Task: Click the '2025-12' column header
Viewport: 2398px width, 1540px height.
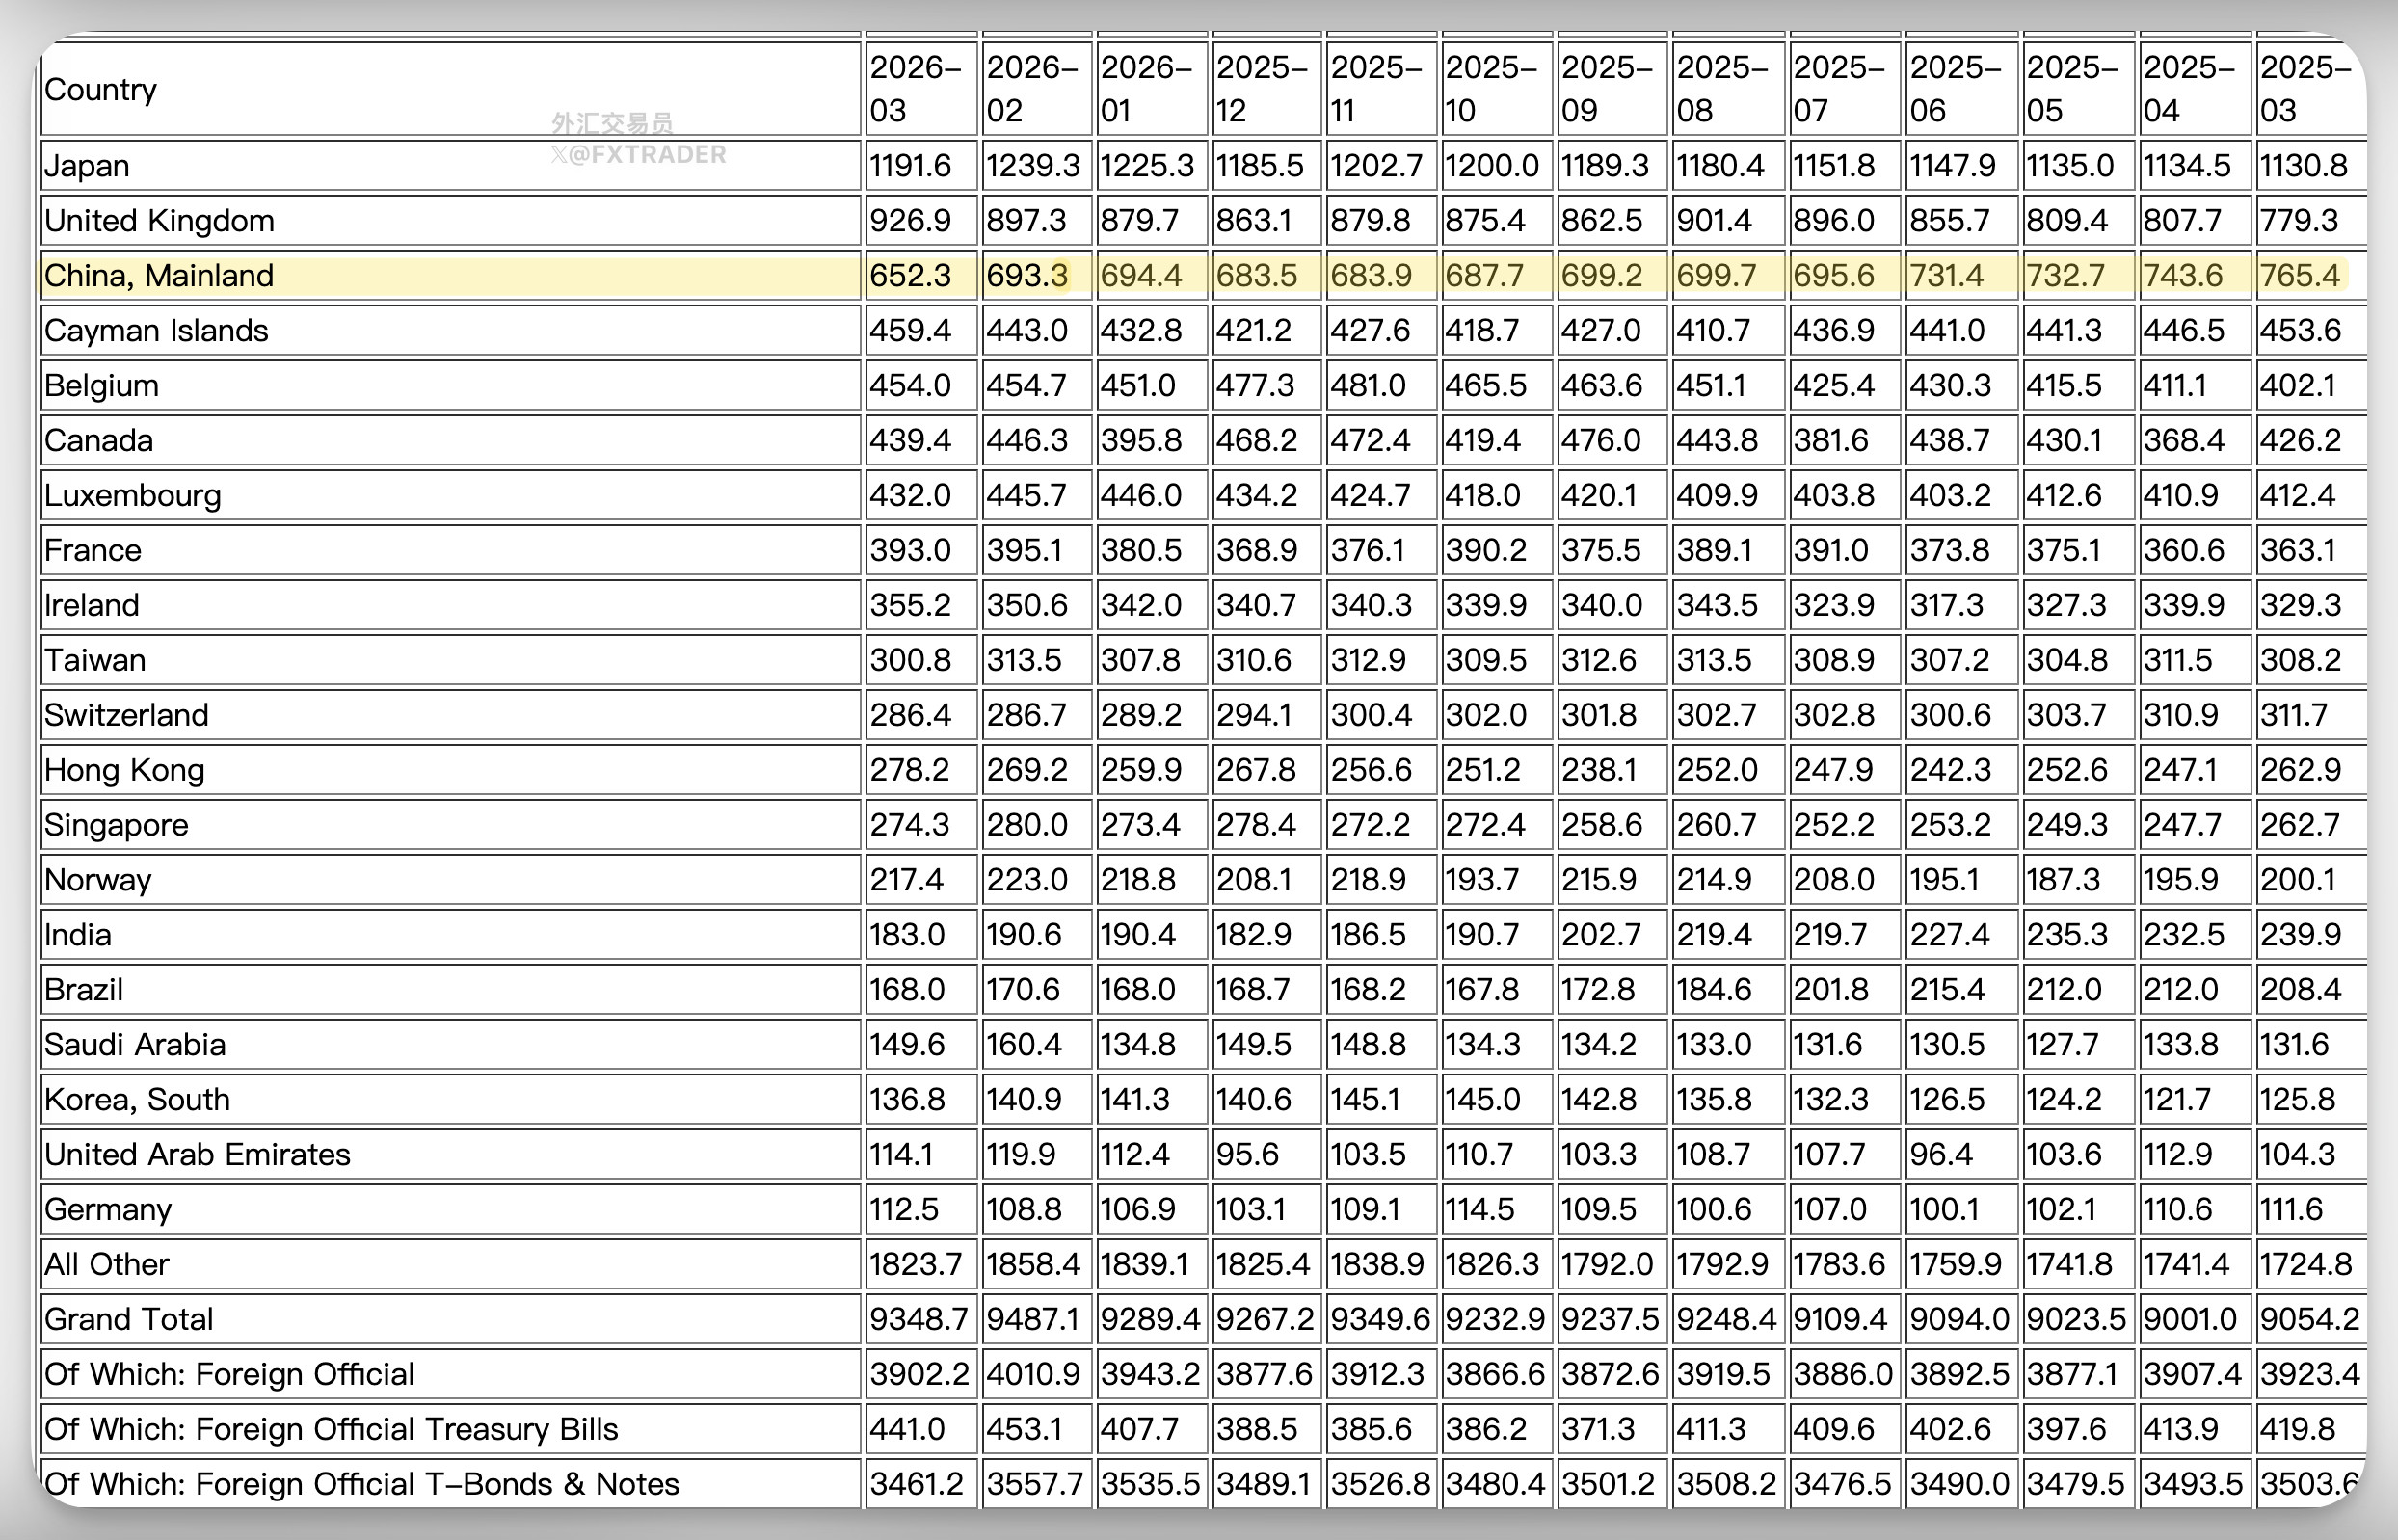Action: coord(1267,89)
